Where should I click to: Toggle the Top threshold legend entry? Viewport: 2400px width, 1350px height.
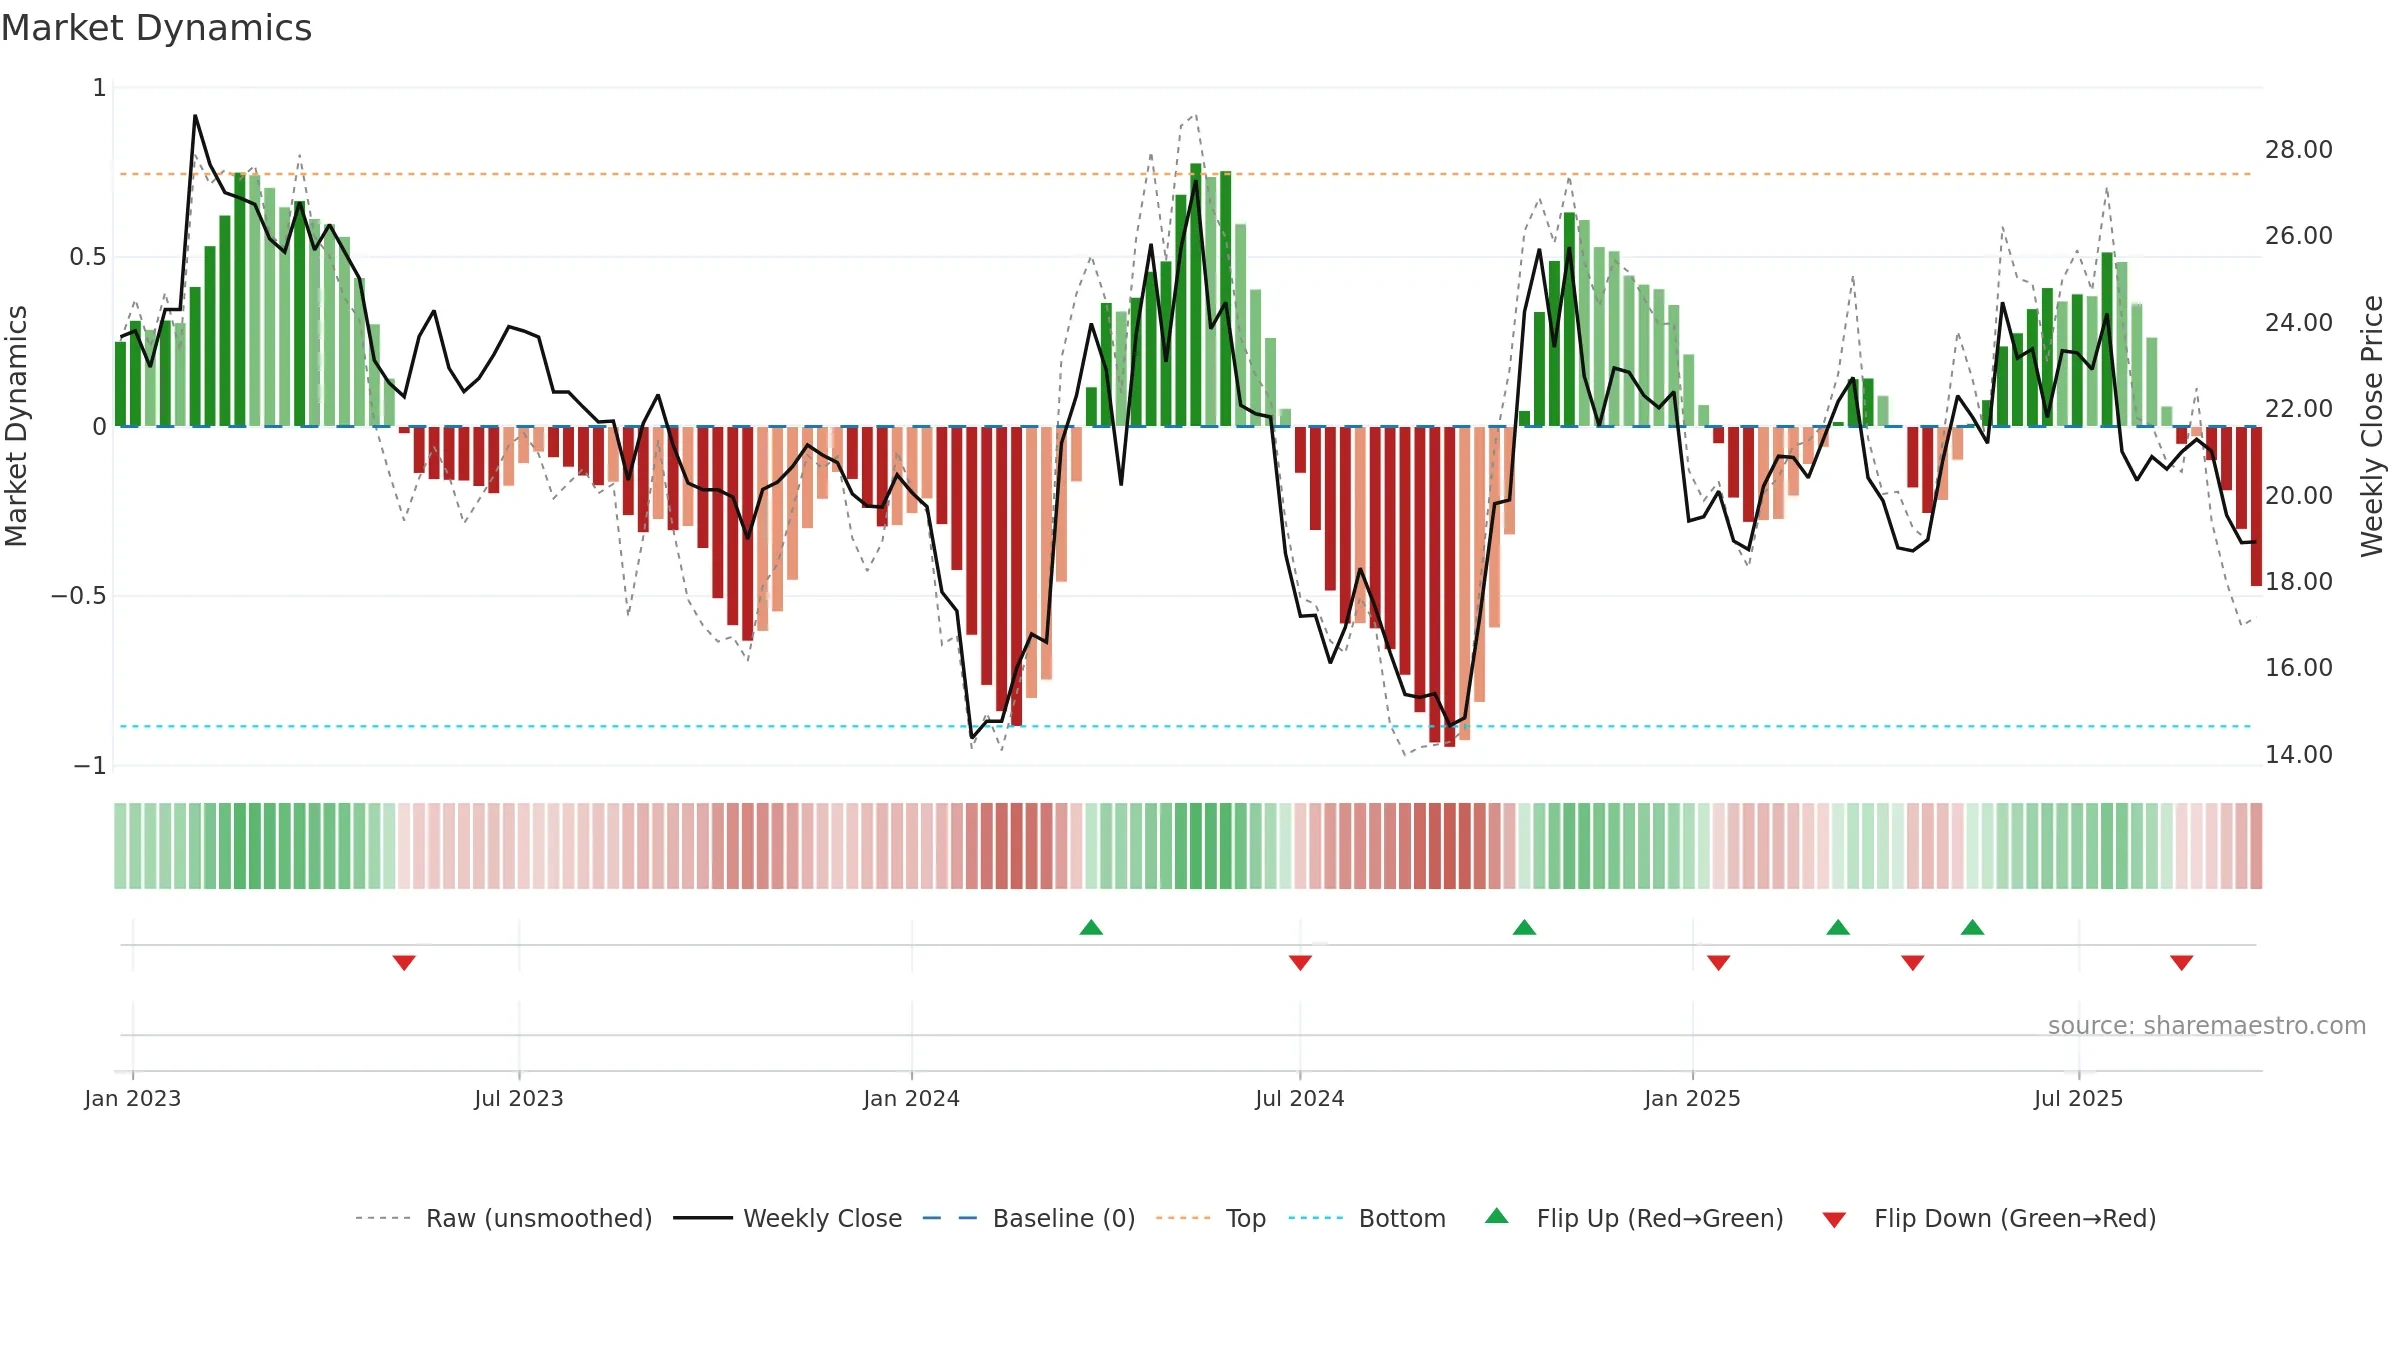pyautogui.click(x=1211, y=1218)
